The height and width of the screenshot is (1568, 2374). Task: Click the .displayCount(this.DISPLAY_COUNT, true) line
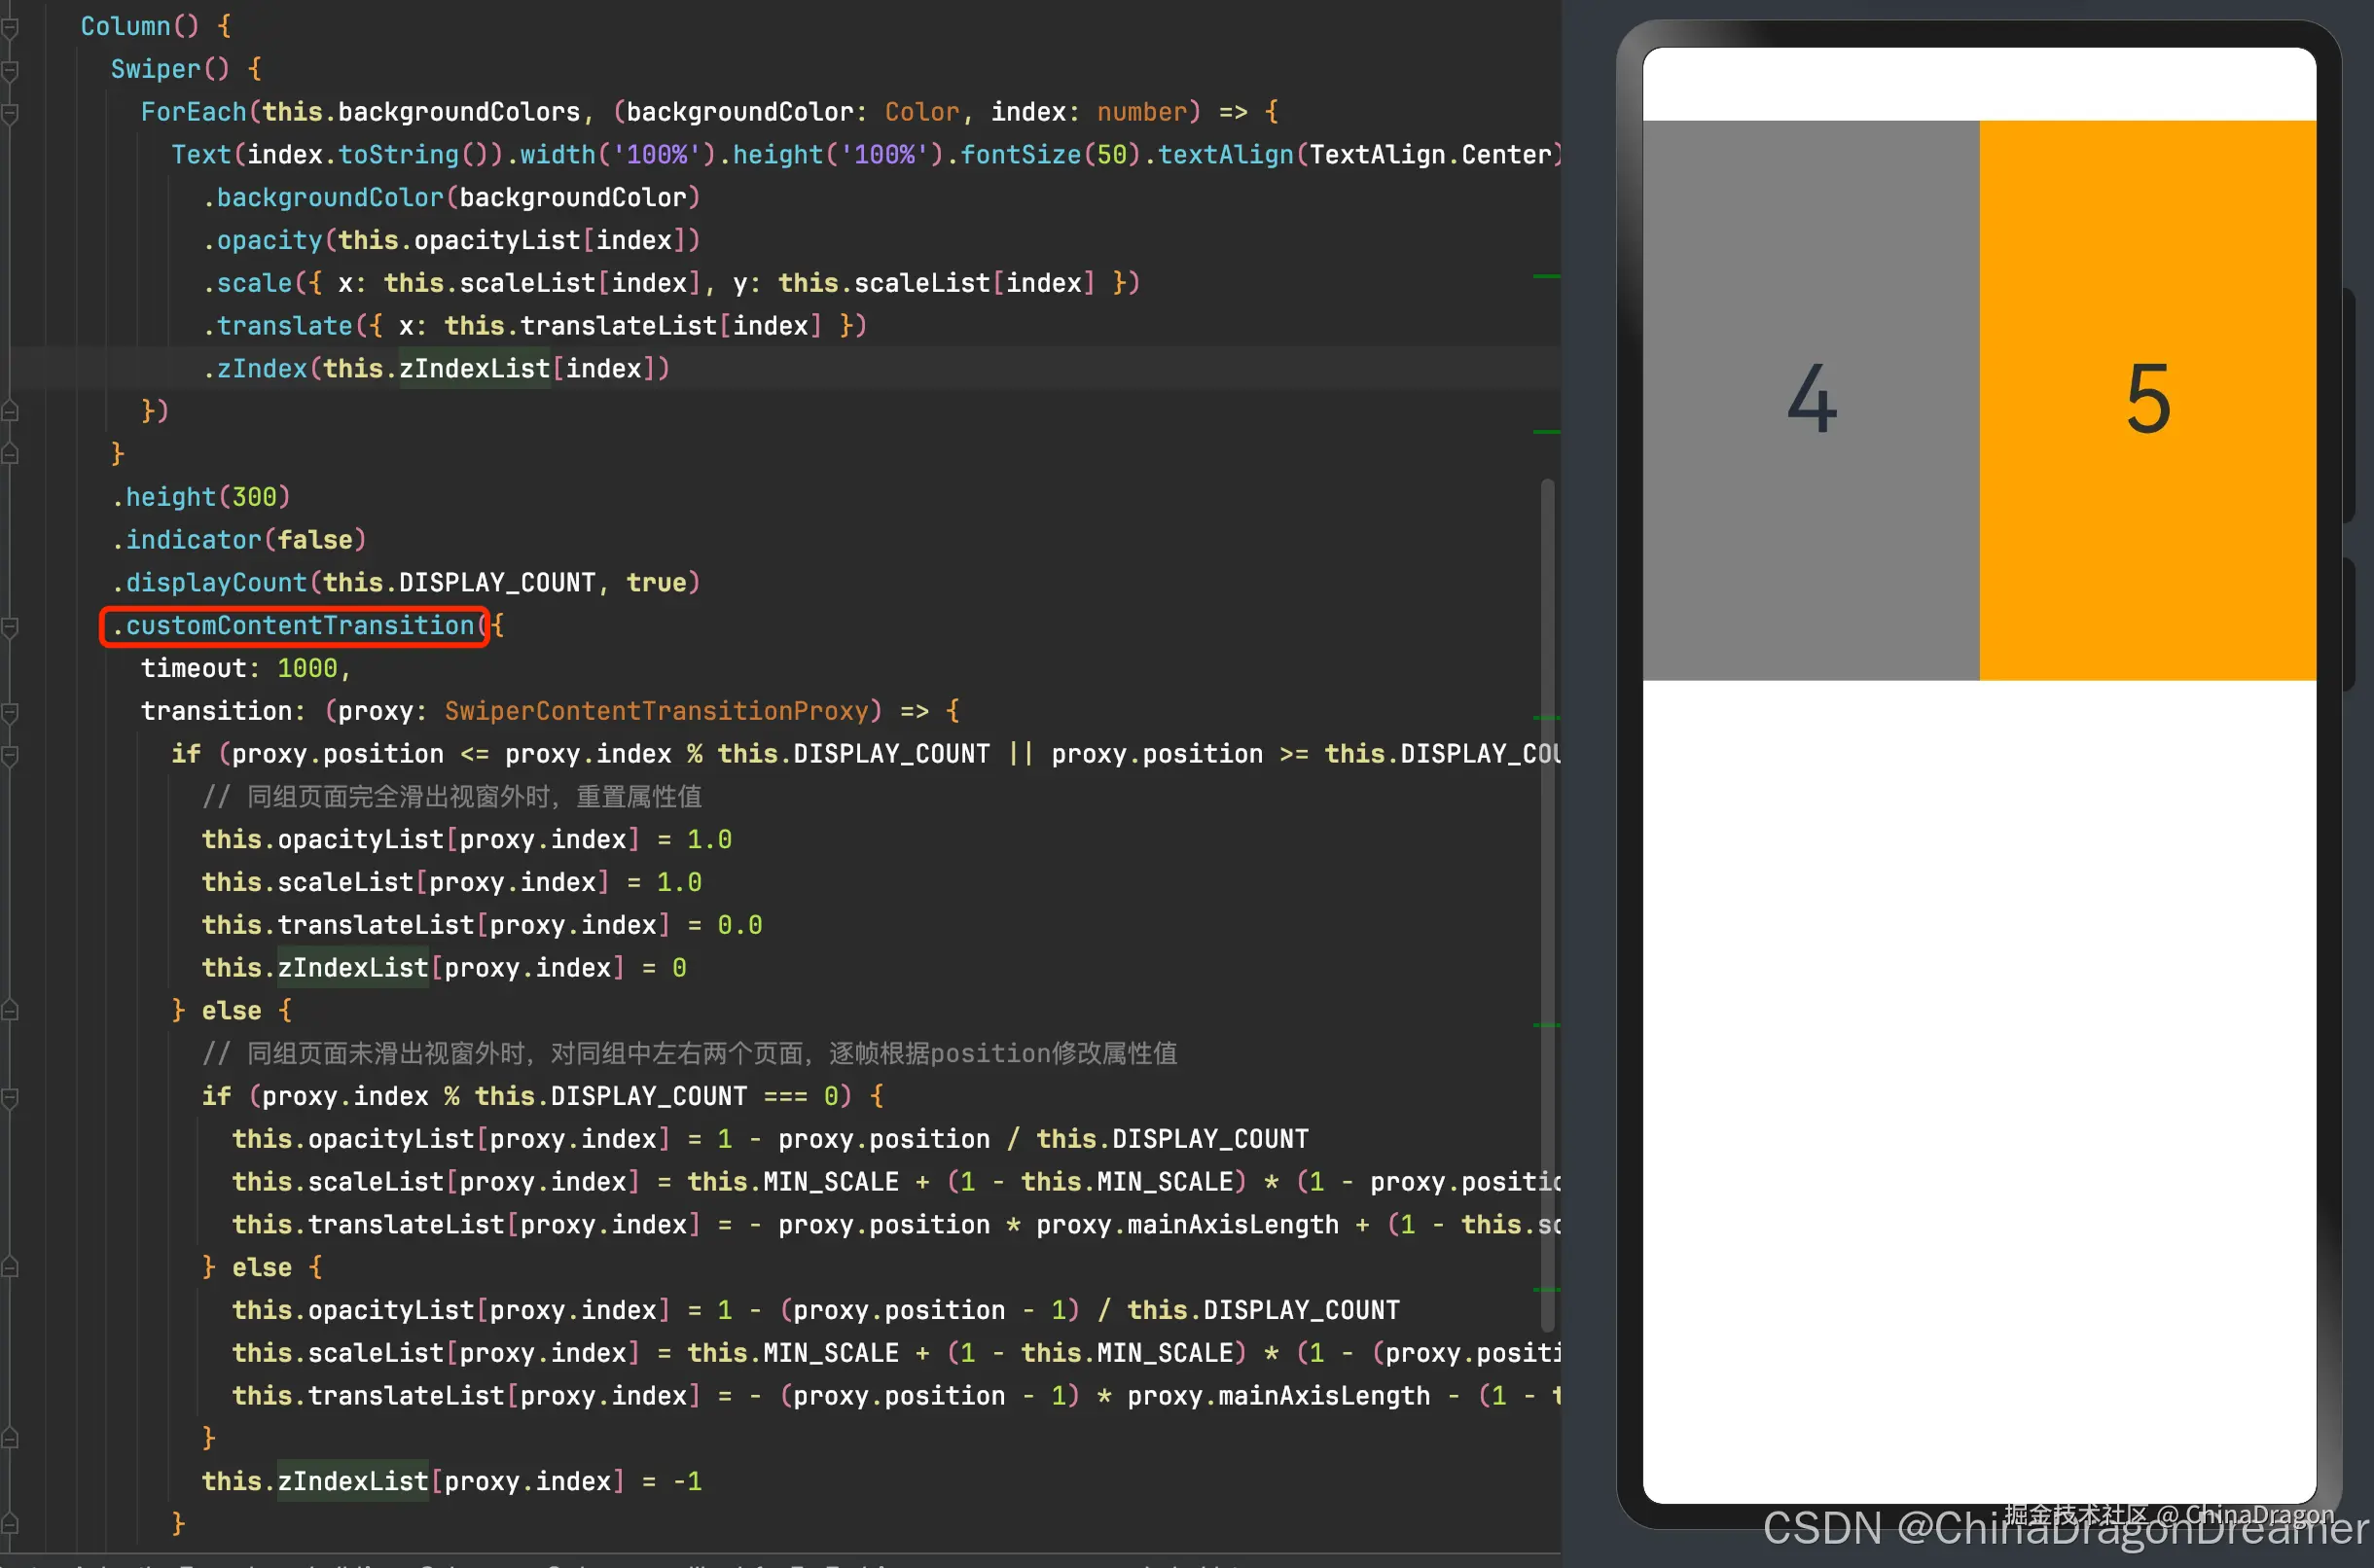coord(406,583)
